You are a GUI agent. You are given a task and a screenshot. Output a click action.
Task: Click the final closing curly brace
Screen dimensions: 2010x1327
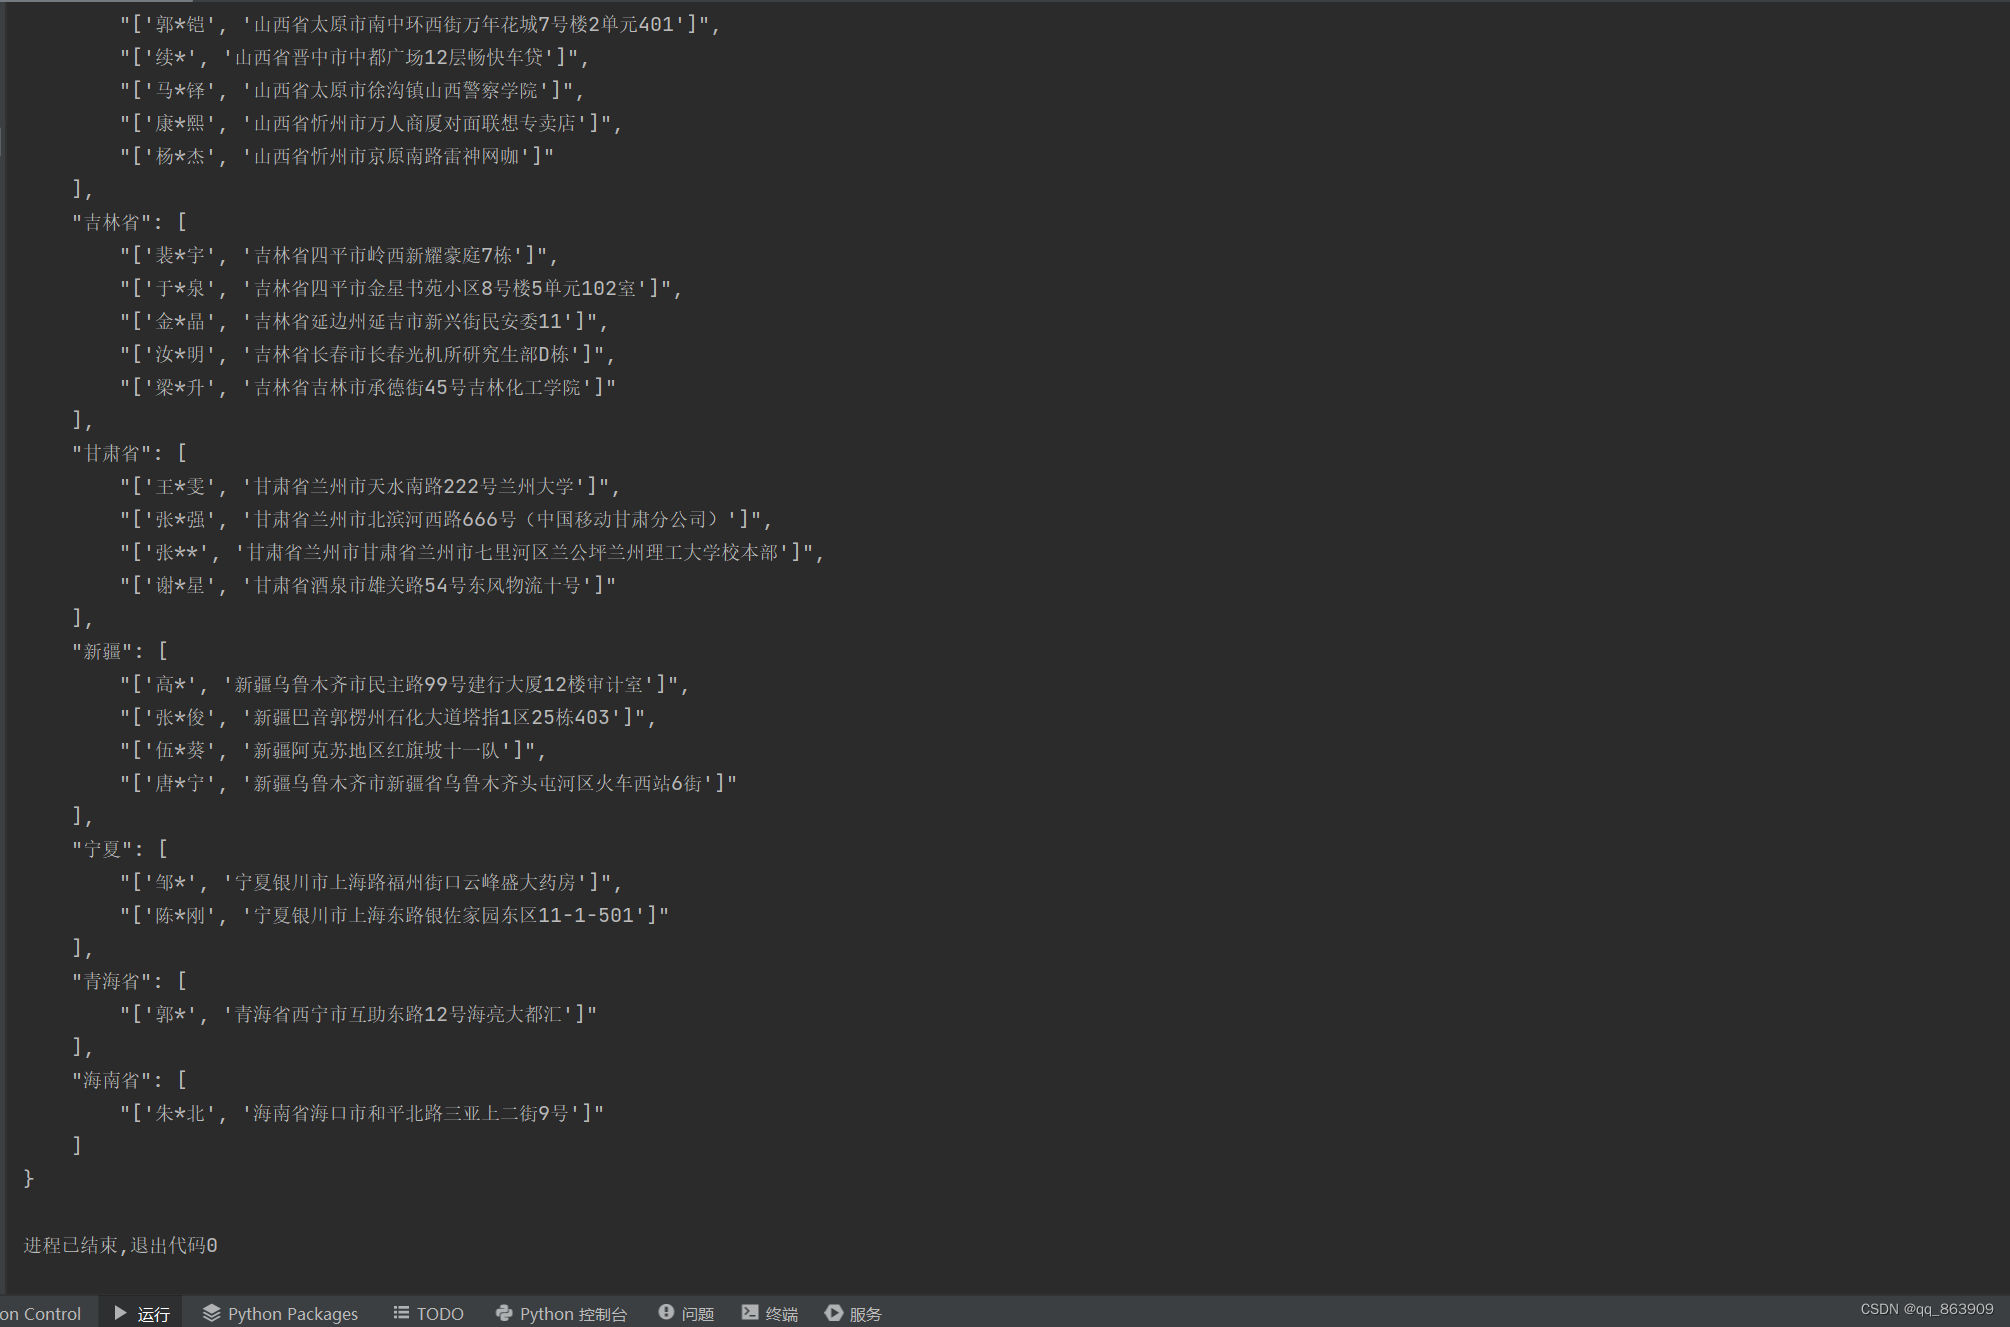[29, 1178]
